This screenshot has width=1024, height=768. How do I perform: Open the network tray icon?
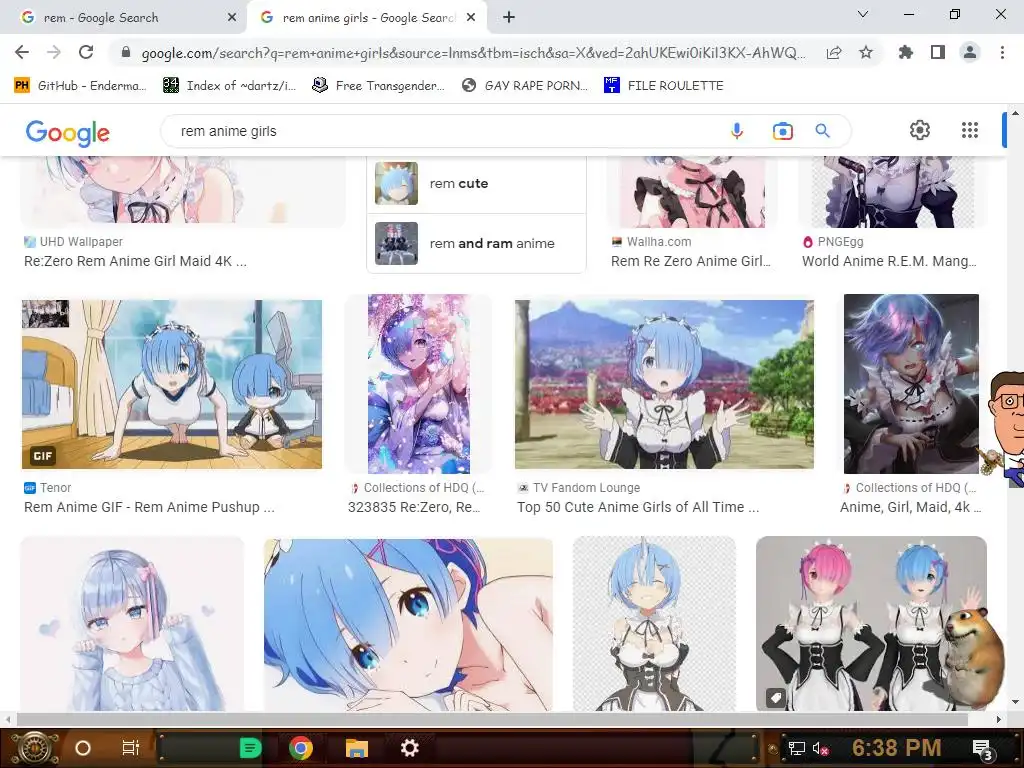(x=797, y=748)
